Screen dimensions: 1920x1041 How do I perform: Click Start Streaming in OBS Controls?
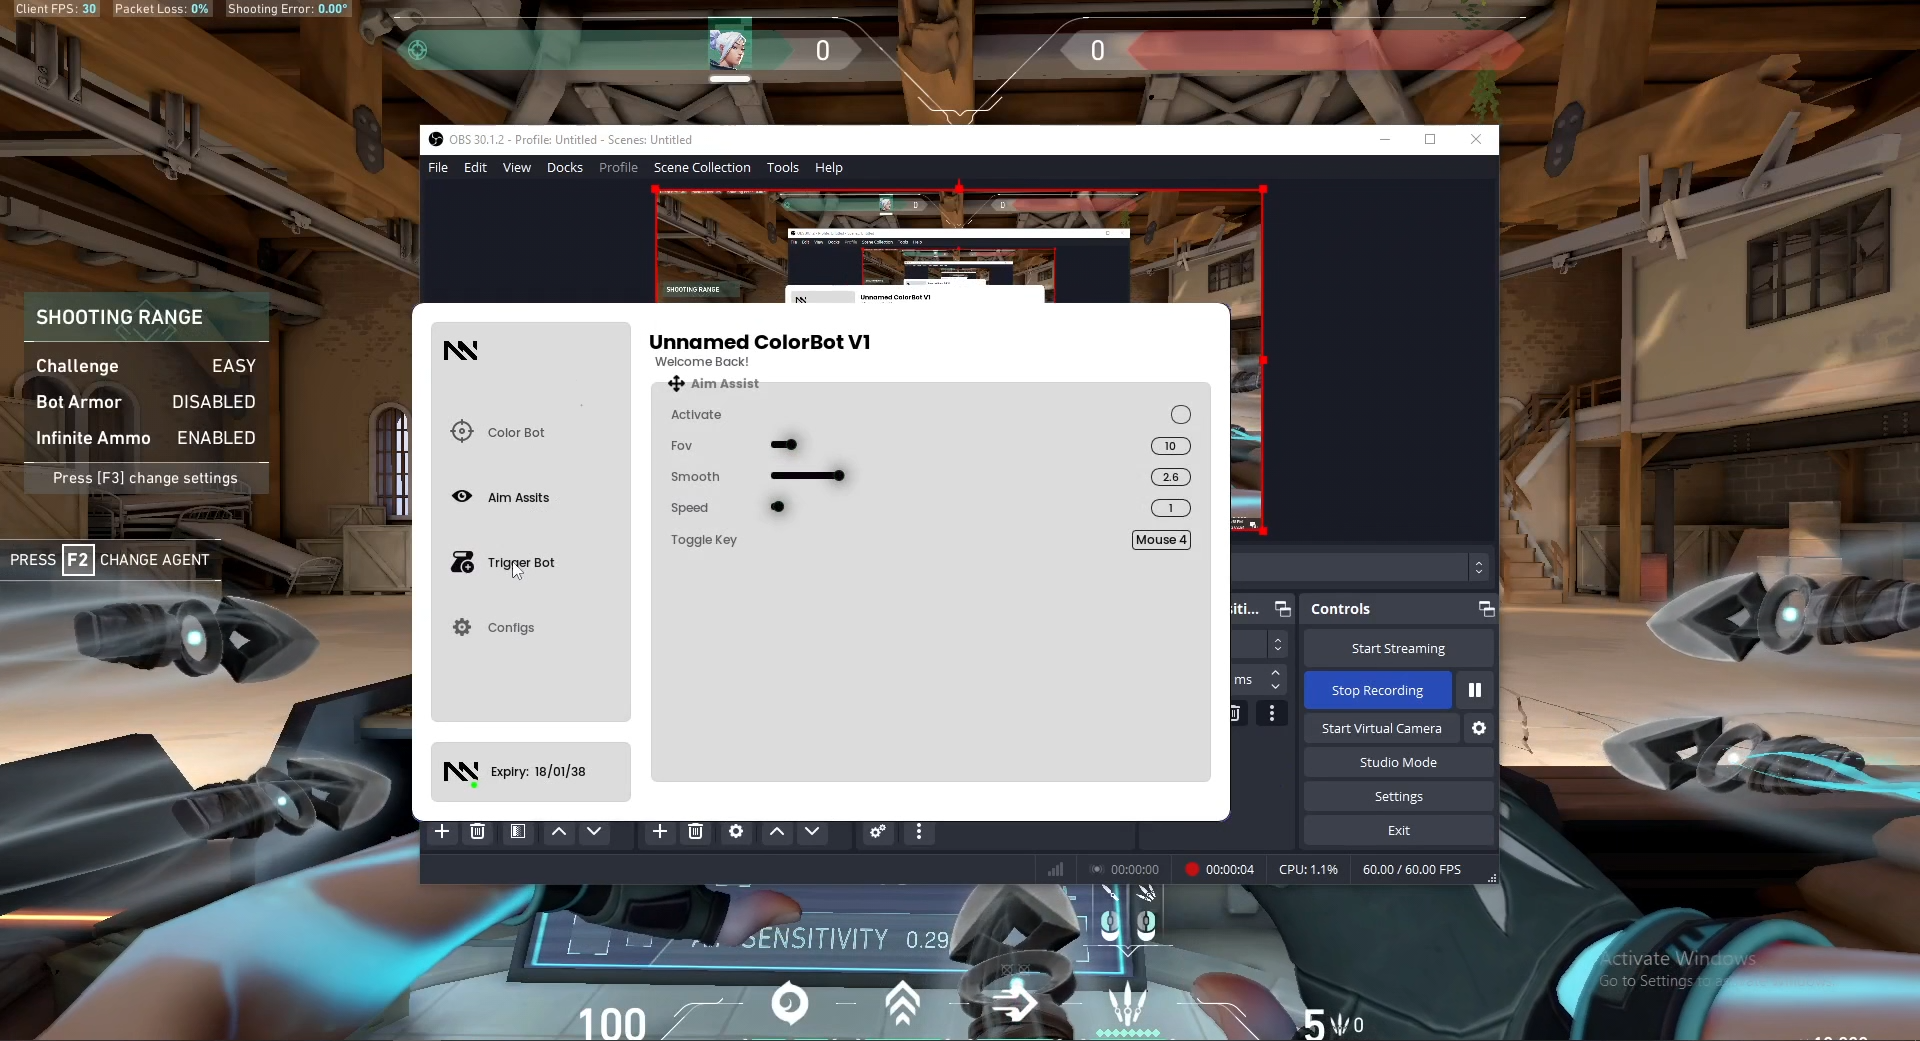tap(1398, 648)
